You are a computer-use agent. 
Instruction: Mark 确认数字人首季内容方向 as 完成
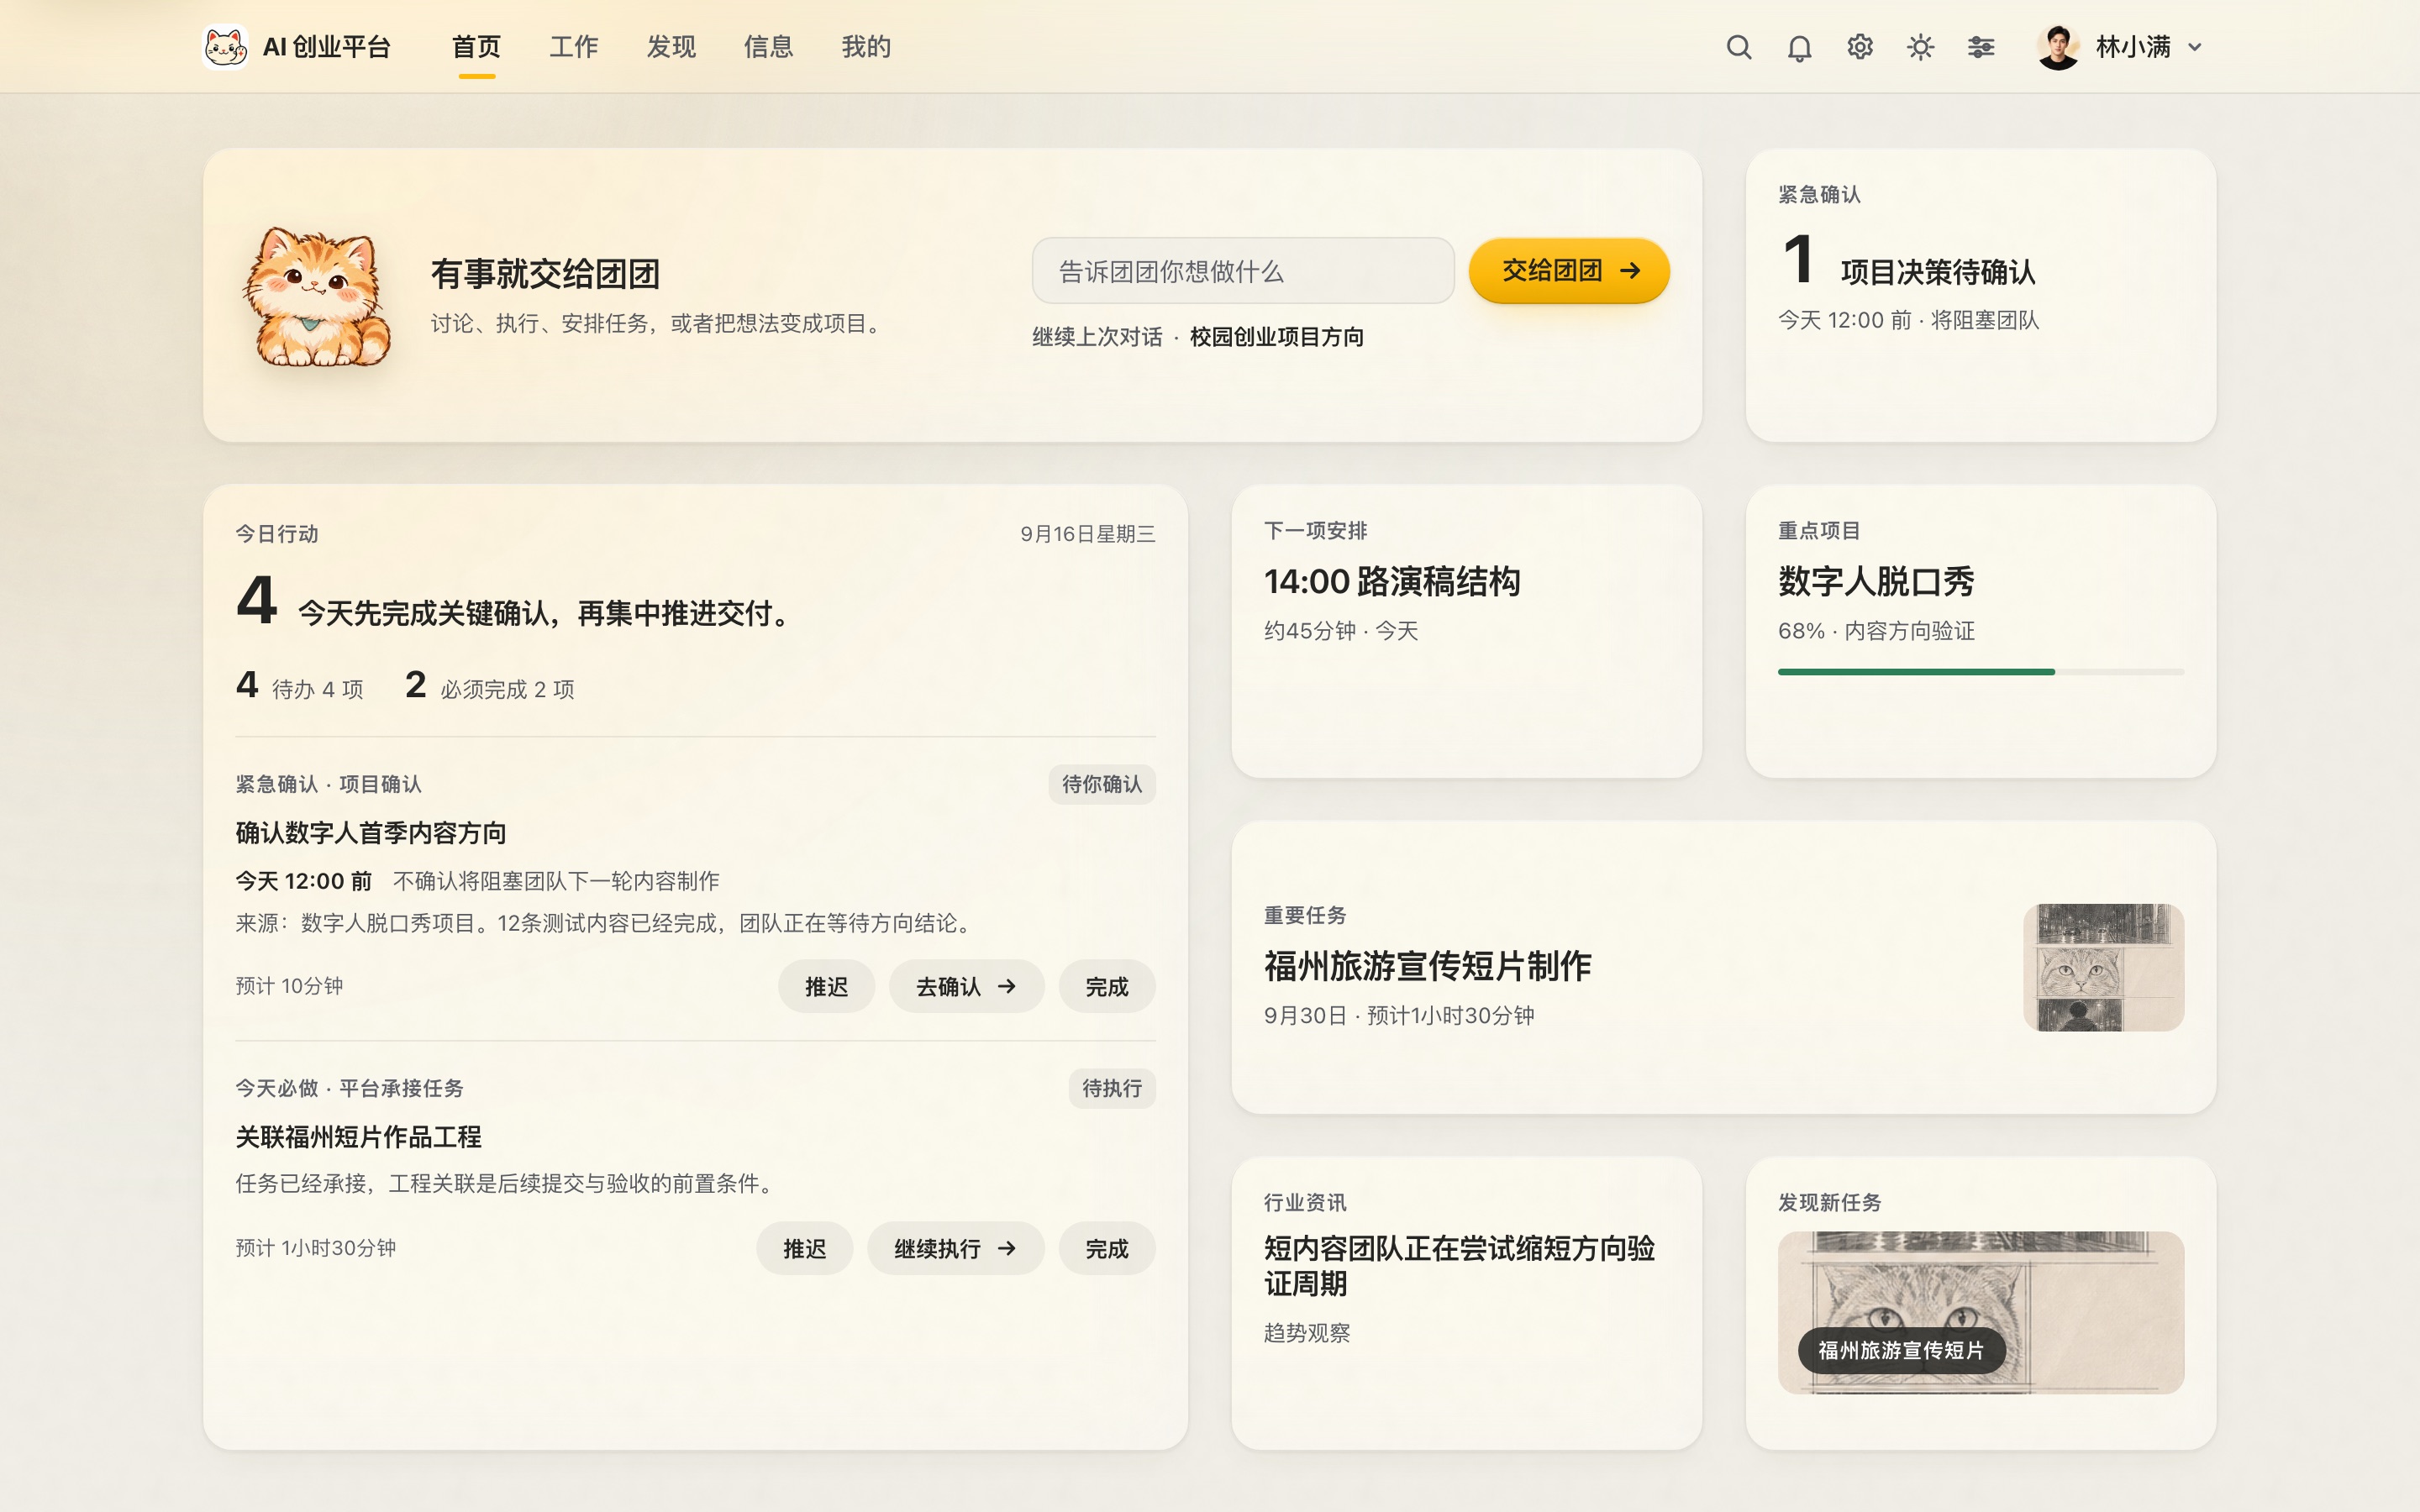1107,987
